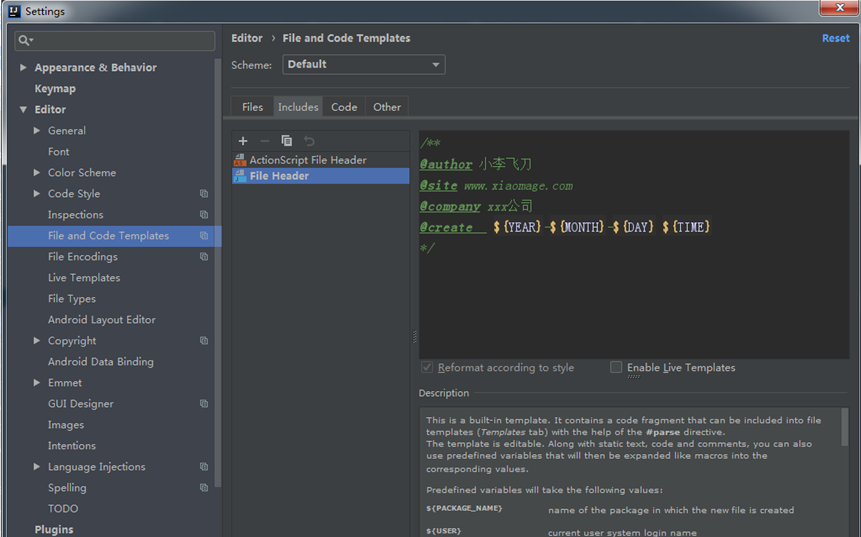
Task: Switch to the Files tab
Action: 252,107
